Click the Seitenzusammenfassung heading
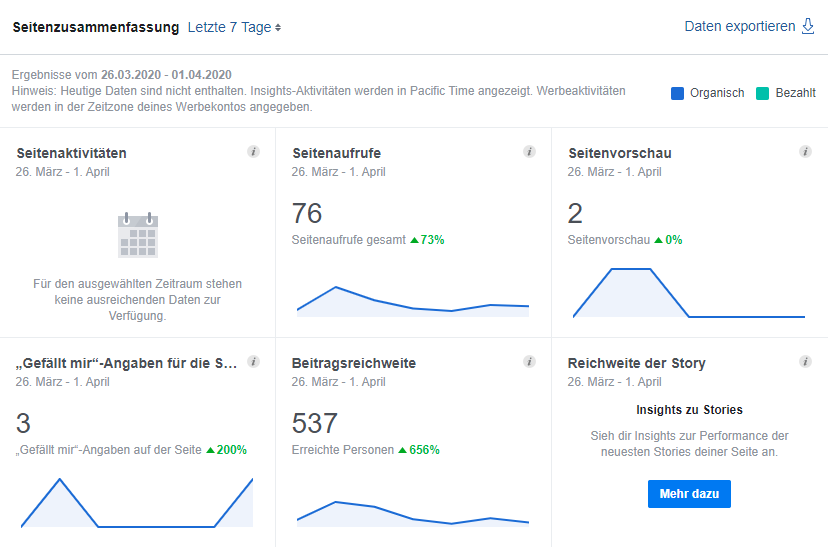The height and width of the screenshot is (547, 828). pyautogui.click(x=96, y=27)
